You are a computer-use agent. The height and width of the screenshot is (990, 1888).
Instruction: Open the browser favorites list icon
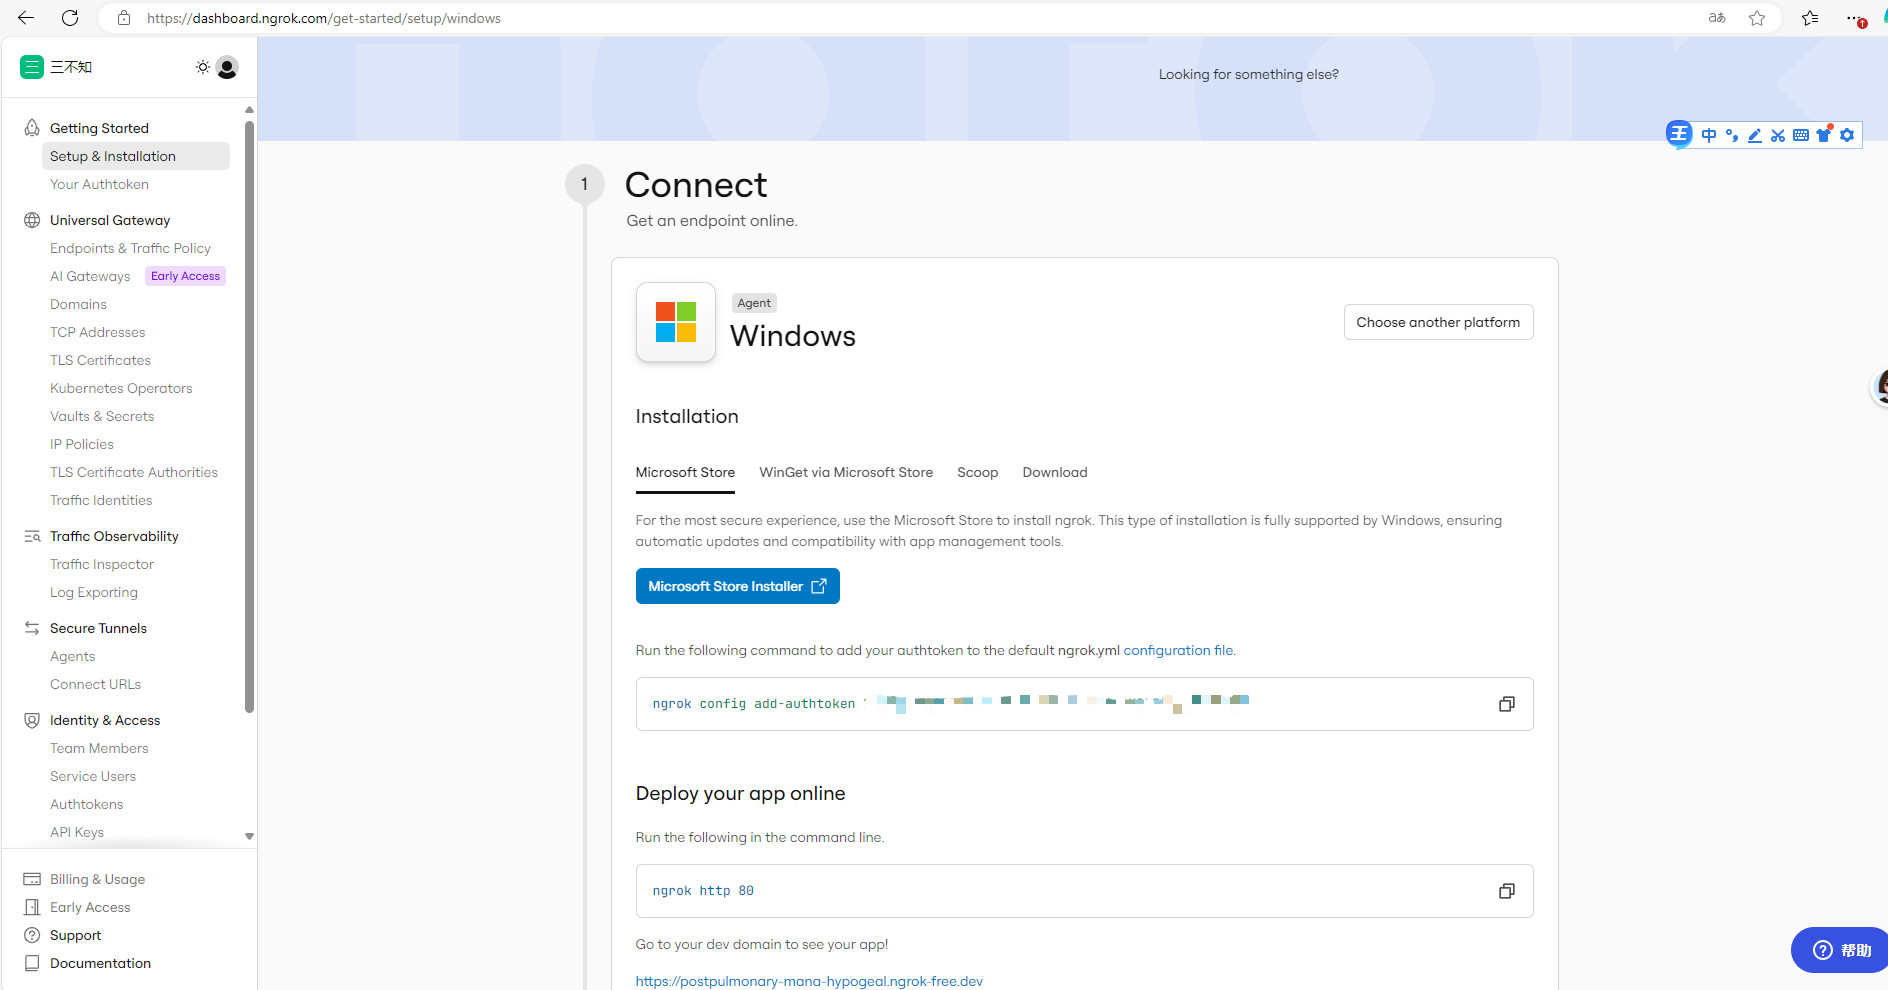[x=1810, y=18]
